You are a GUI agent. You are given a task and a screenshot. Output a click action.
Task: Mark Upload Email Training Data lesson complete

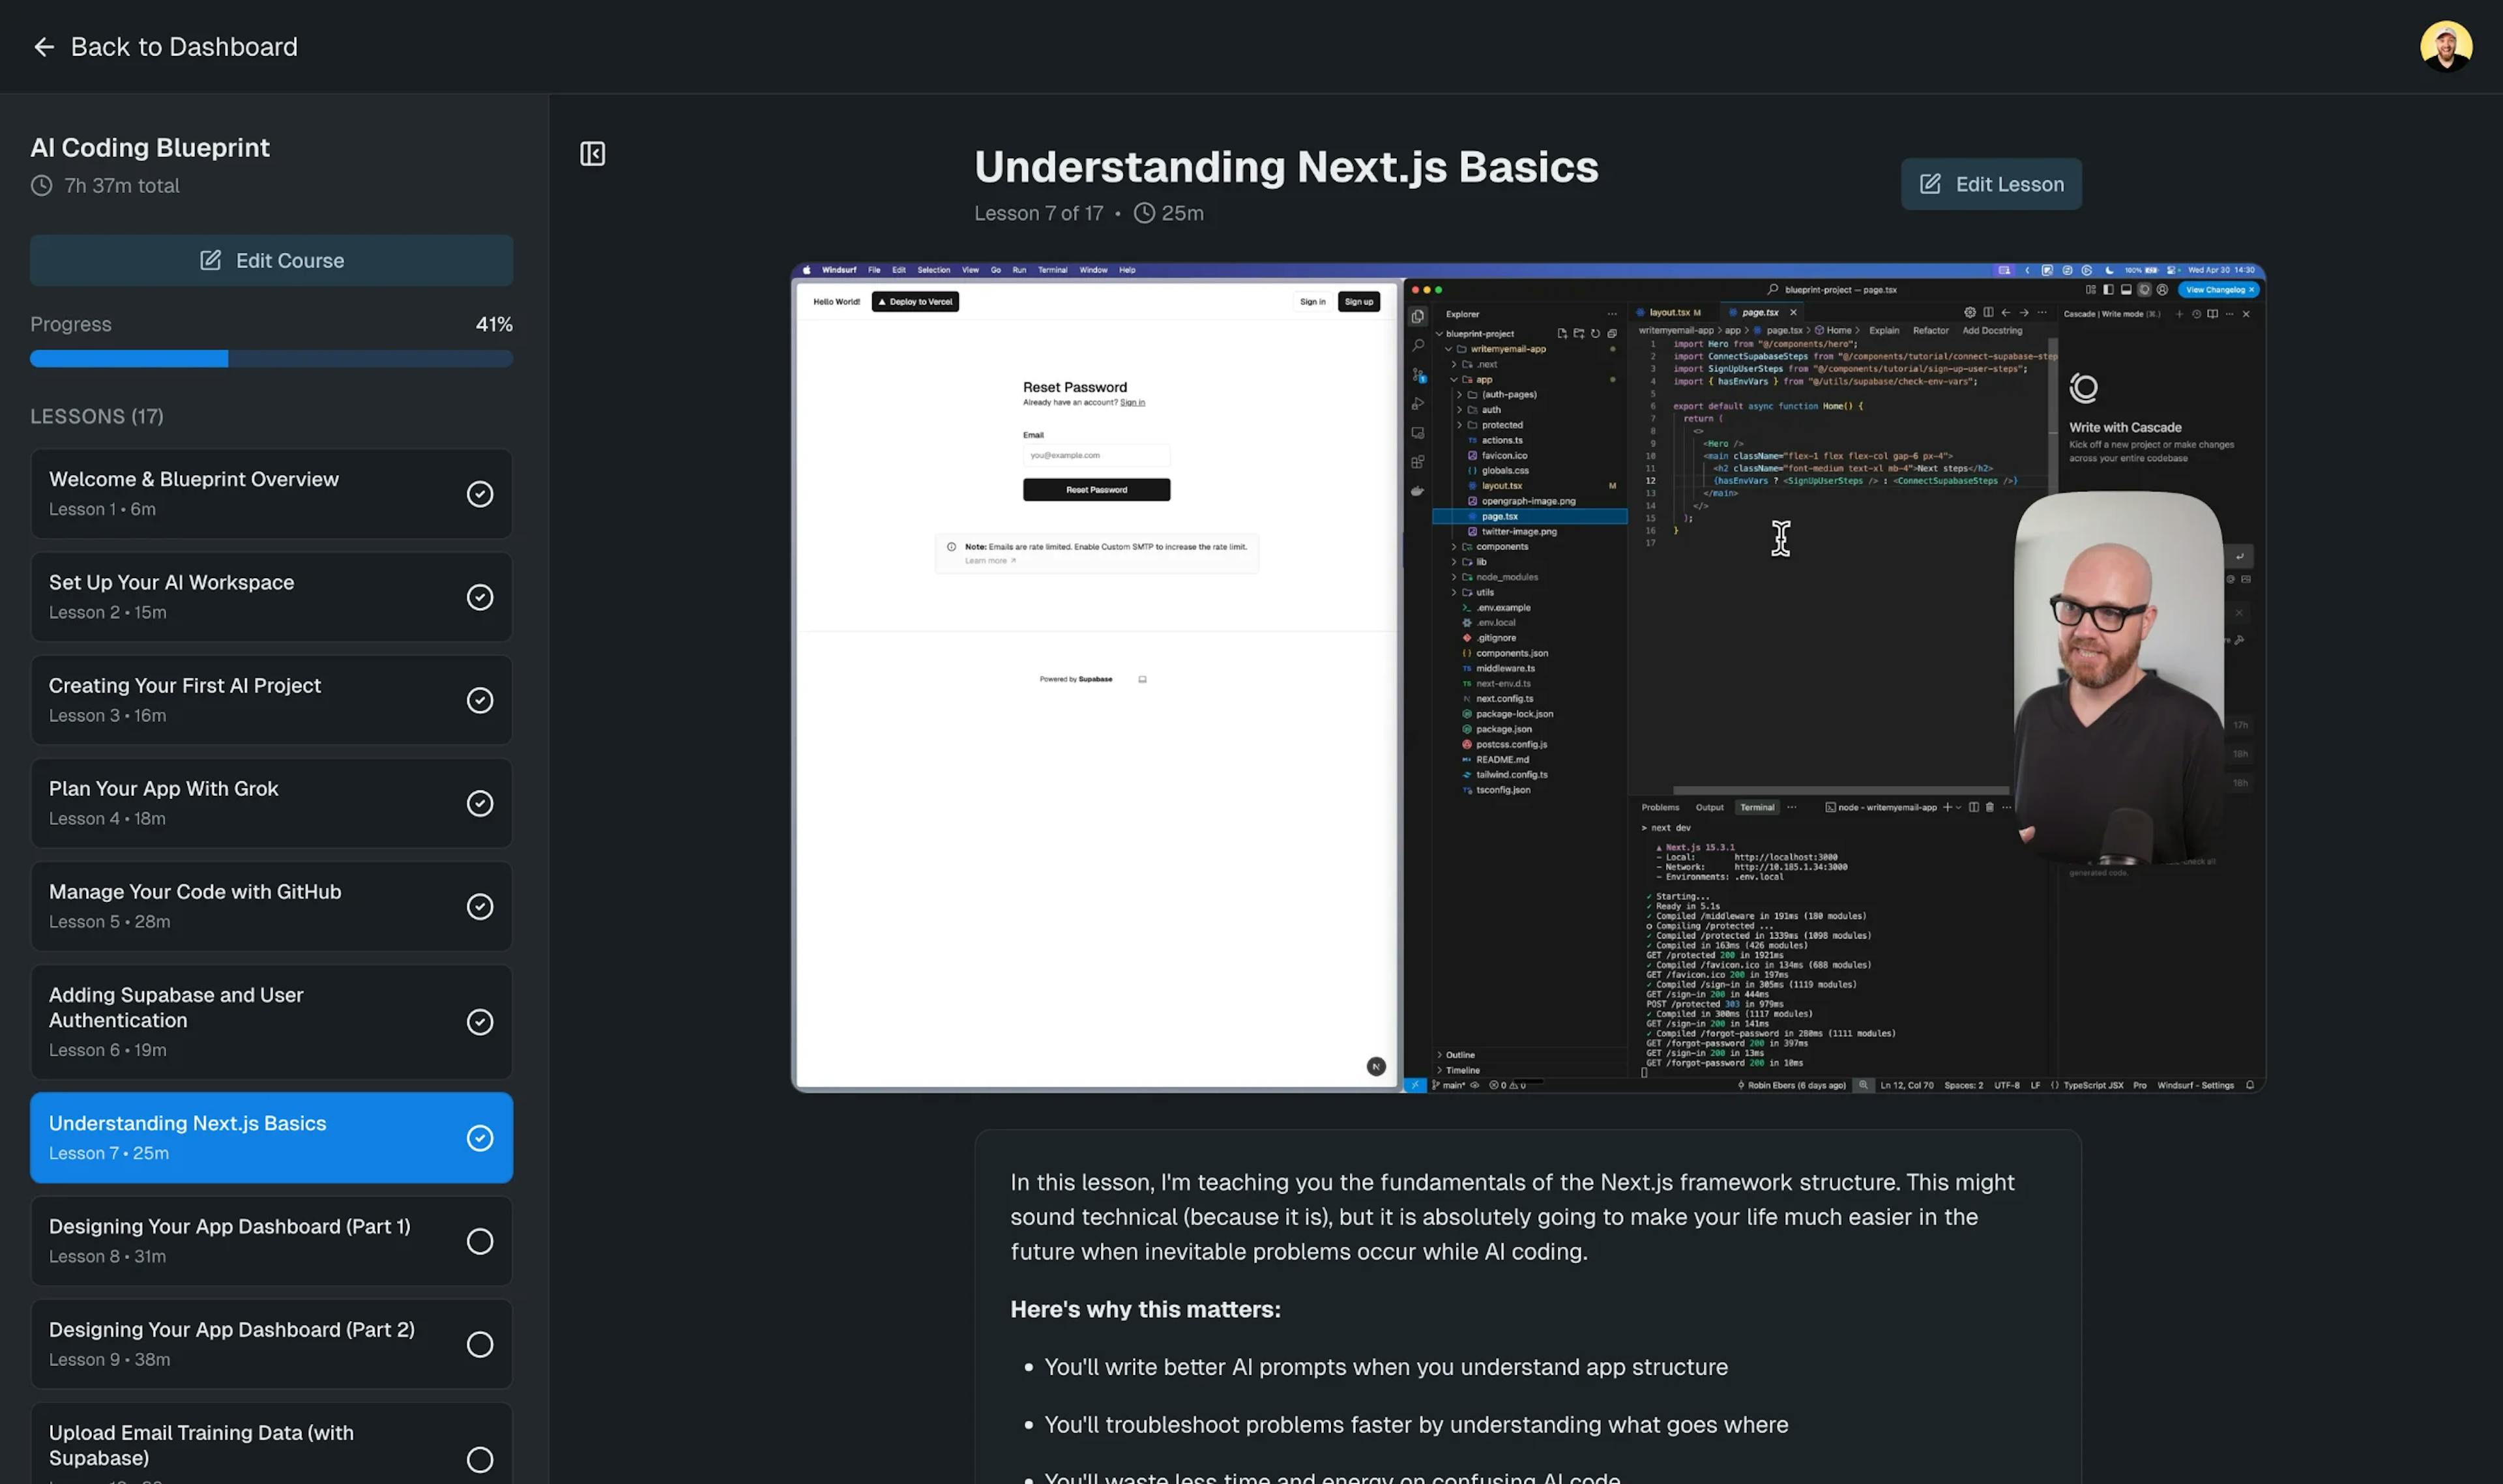click(x=480, y=1459)
